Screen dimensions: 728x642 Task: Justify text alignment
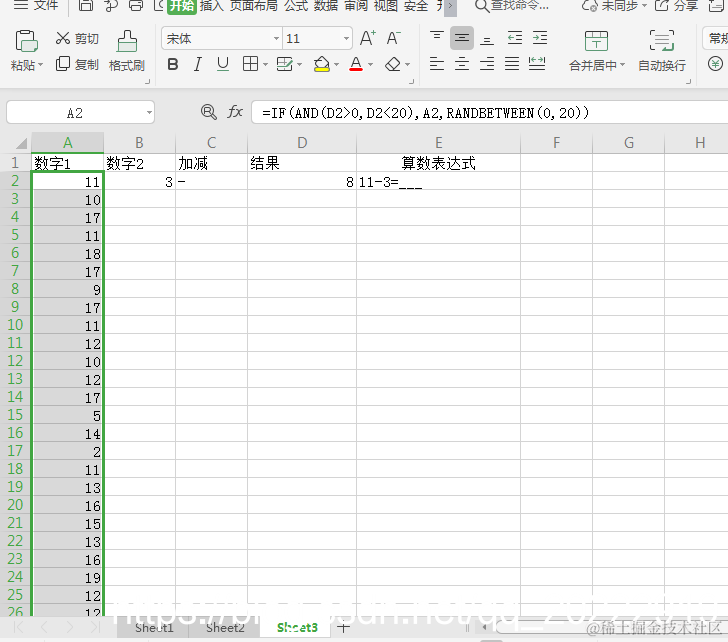coord(512,64)
